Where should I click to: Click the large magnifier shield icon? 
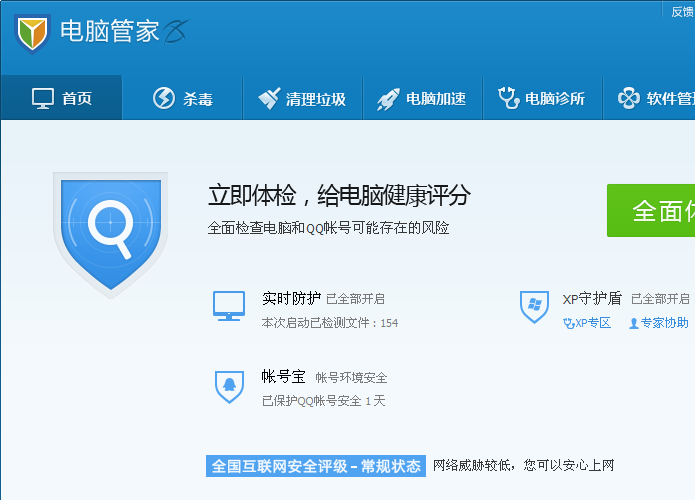coord(110,232)
